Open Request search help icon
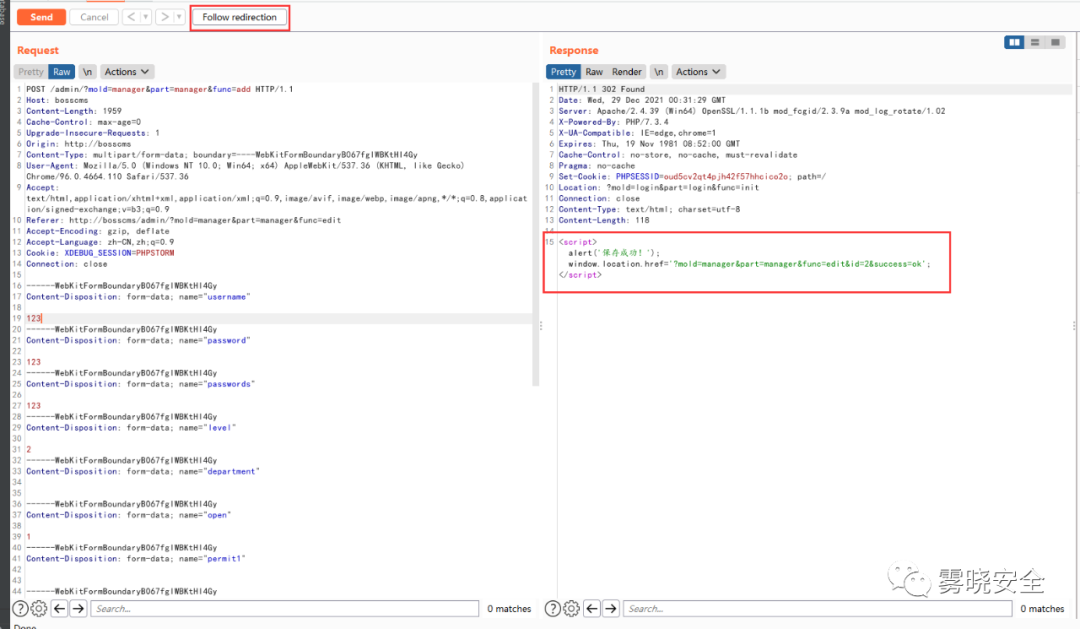Screen dimensions: 1080x629 [21, 608]
